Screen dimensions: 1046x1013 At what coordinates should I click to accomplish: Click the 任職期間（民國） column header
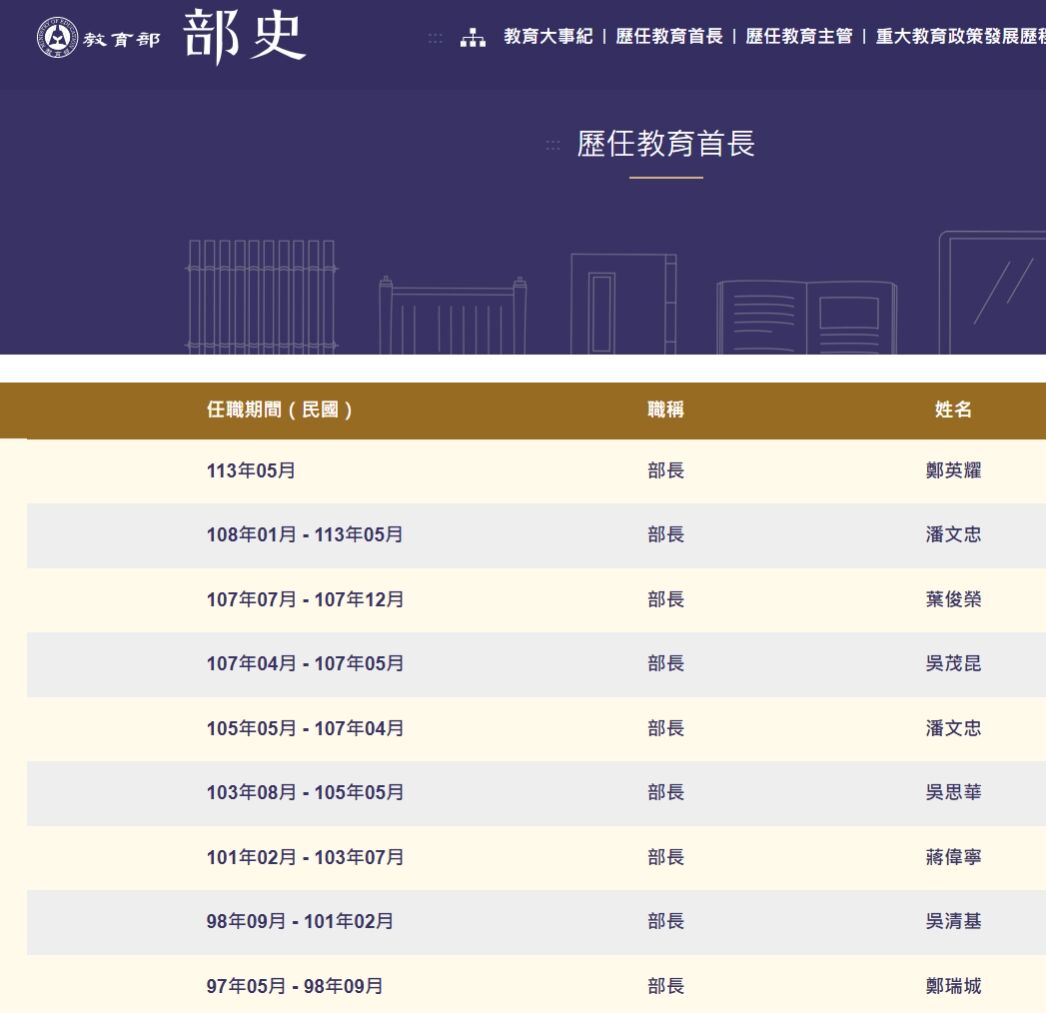point(279,410)
